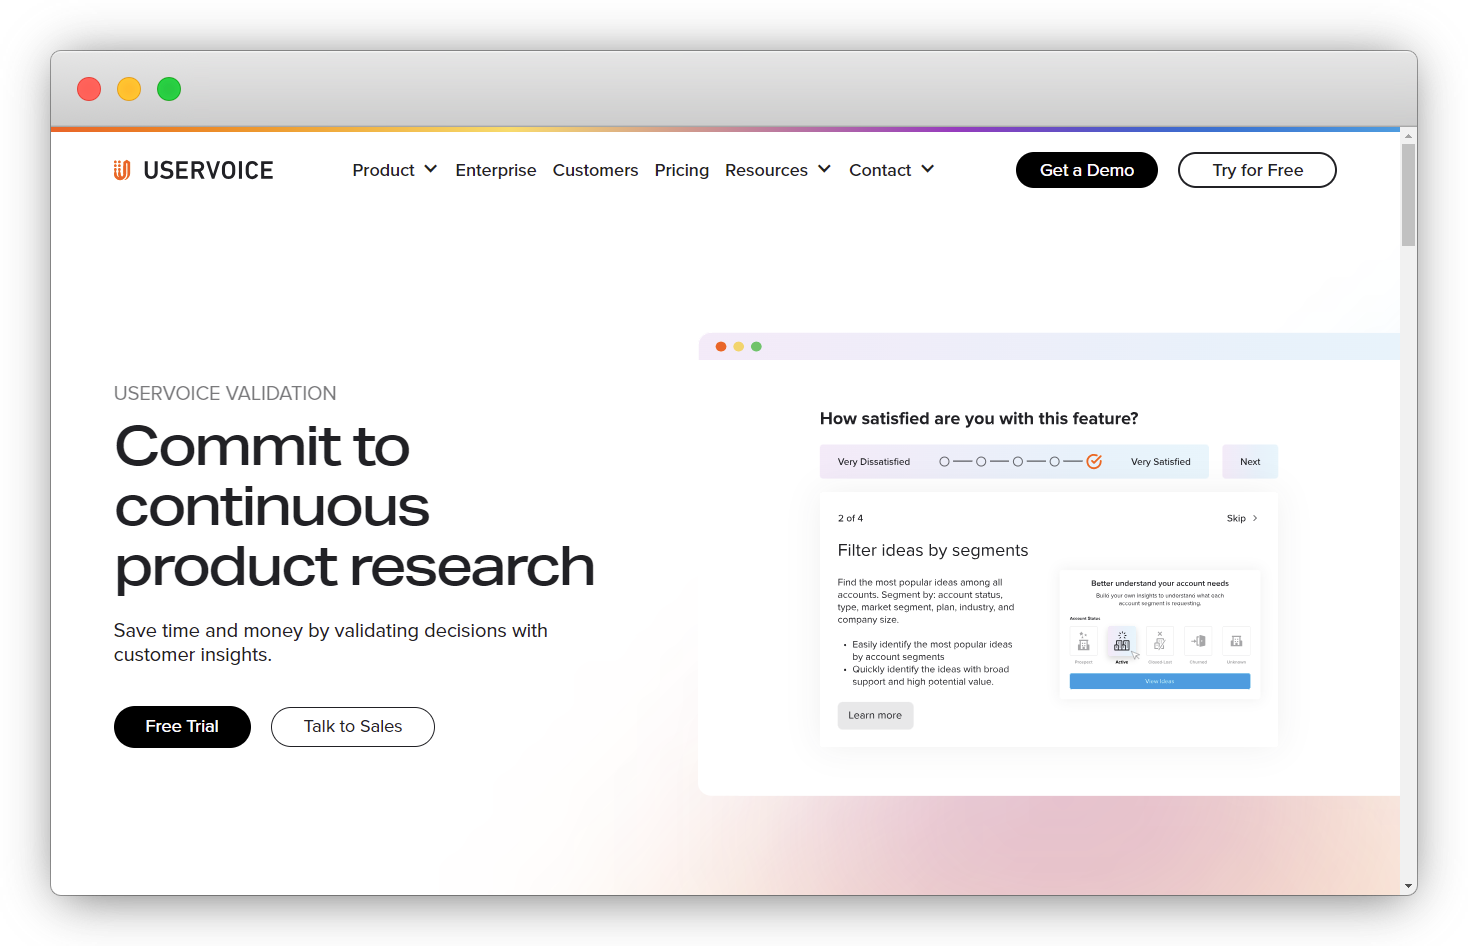The width and height of the screenshot is (1468, 946).
Task: Click the orange checkmark rating icon
Action: point(1094,461)
